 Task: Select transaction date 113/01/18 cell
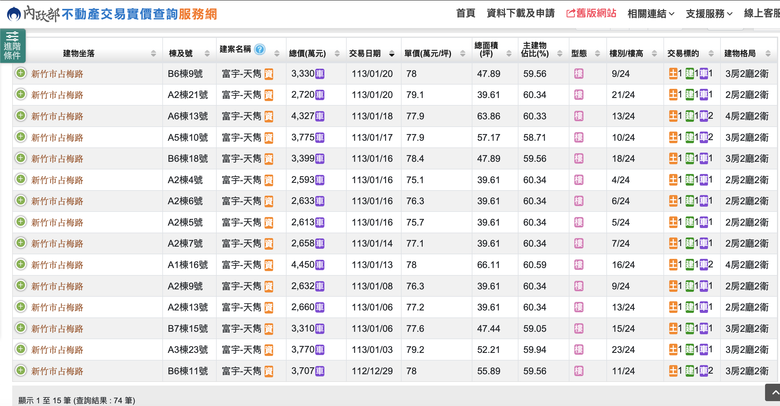pyautogui.click(x=372, y=116)
